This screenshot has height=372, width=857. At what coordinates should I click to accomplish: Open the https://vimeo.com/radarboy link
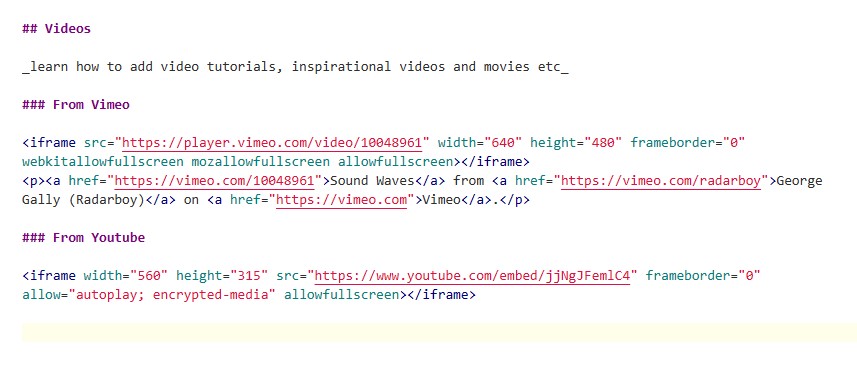661,181
